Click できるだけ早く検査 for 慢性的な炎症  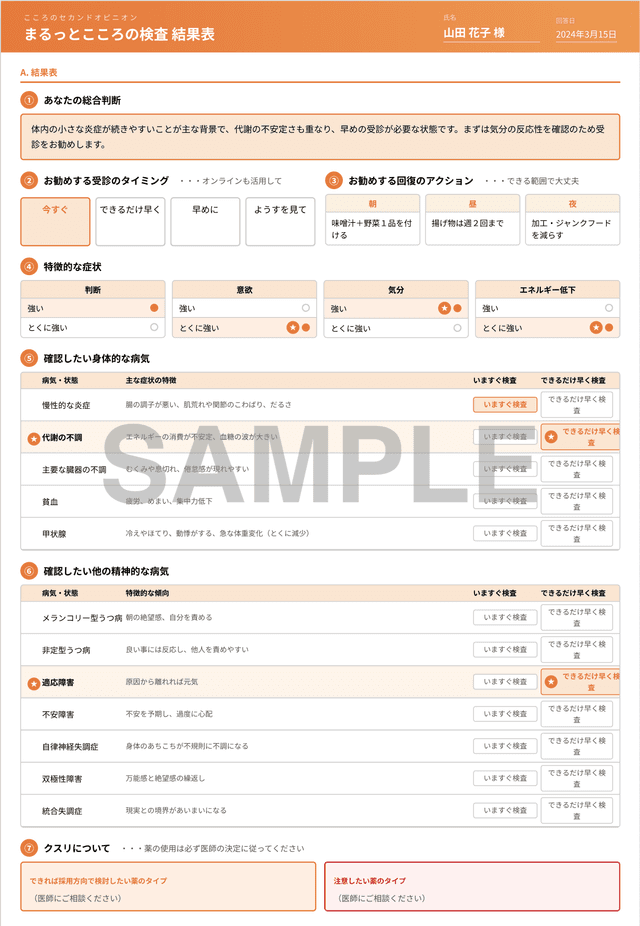click(x=577, y=405)
